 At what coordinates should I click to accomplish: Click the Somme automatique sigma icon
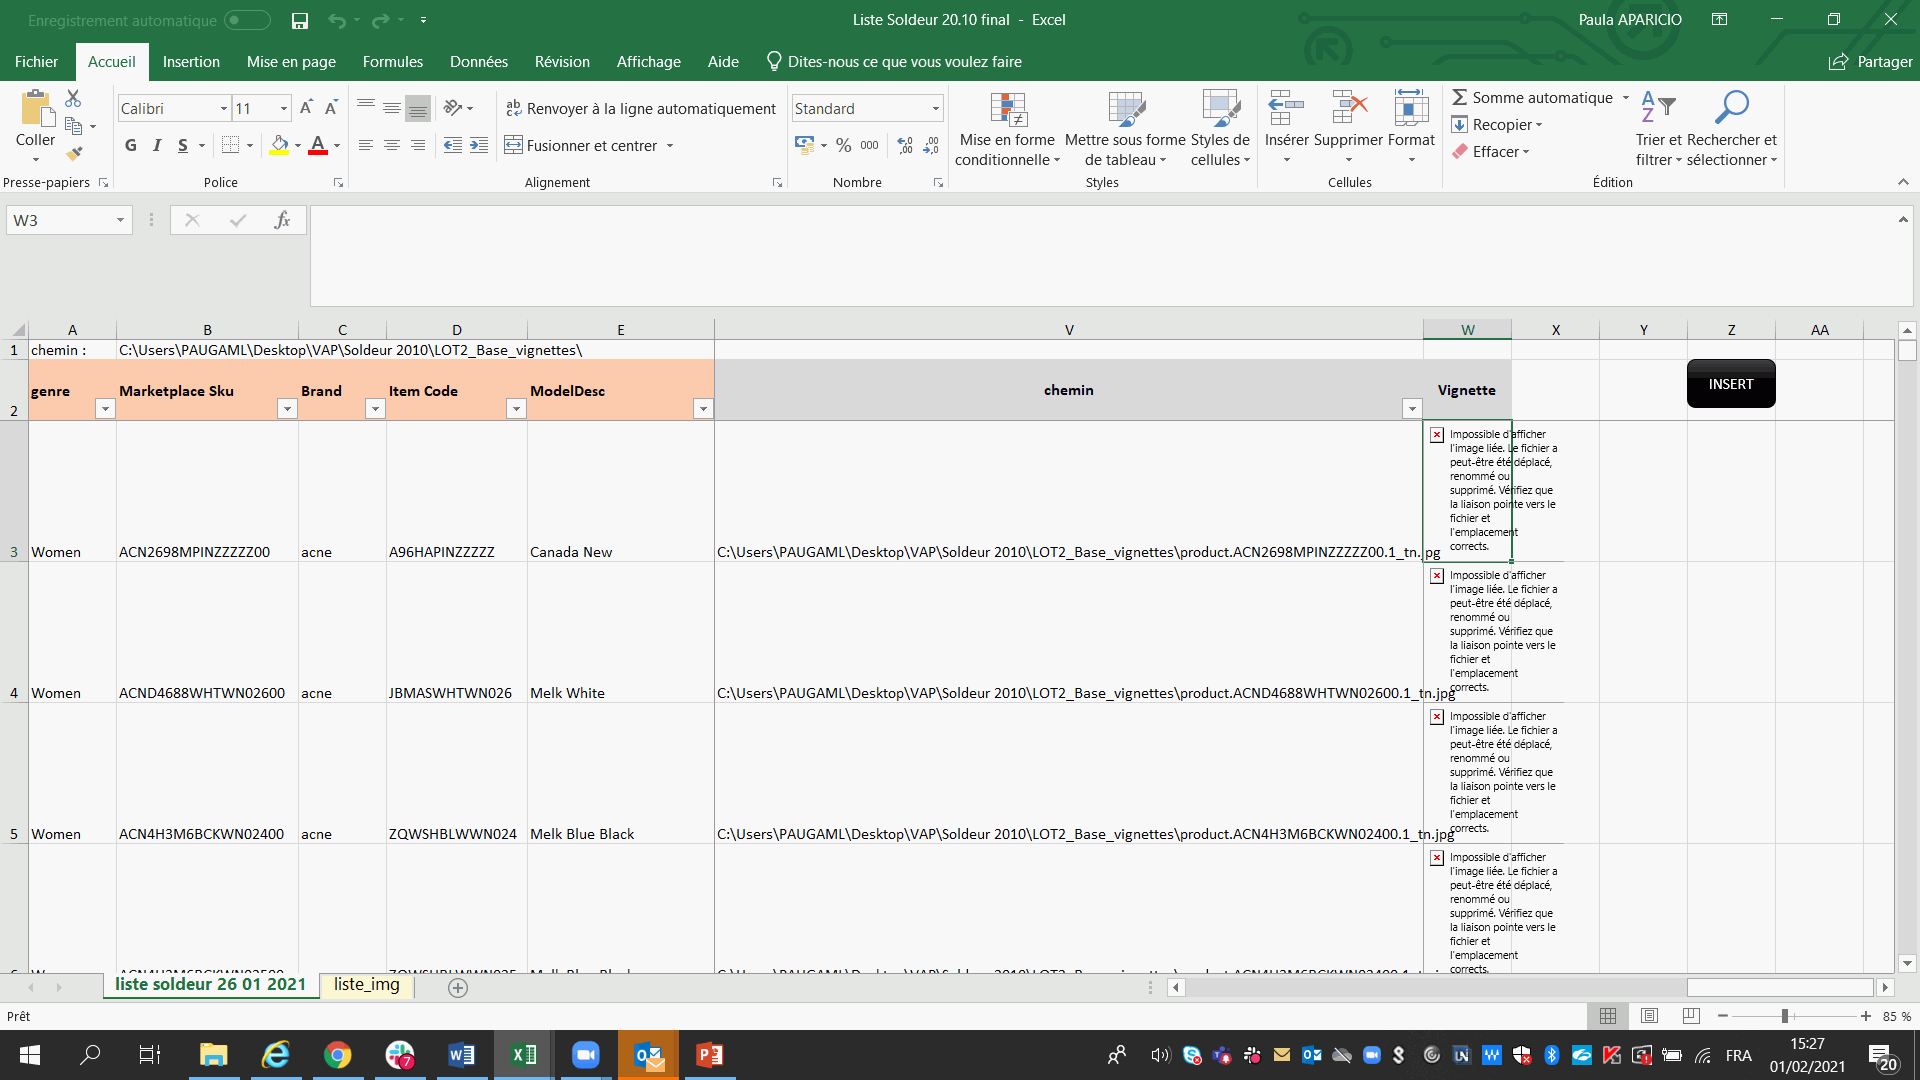pos(1460,97)
